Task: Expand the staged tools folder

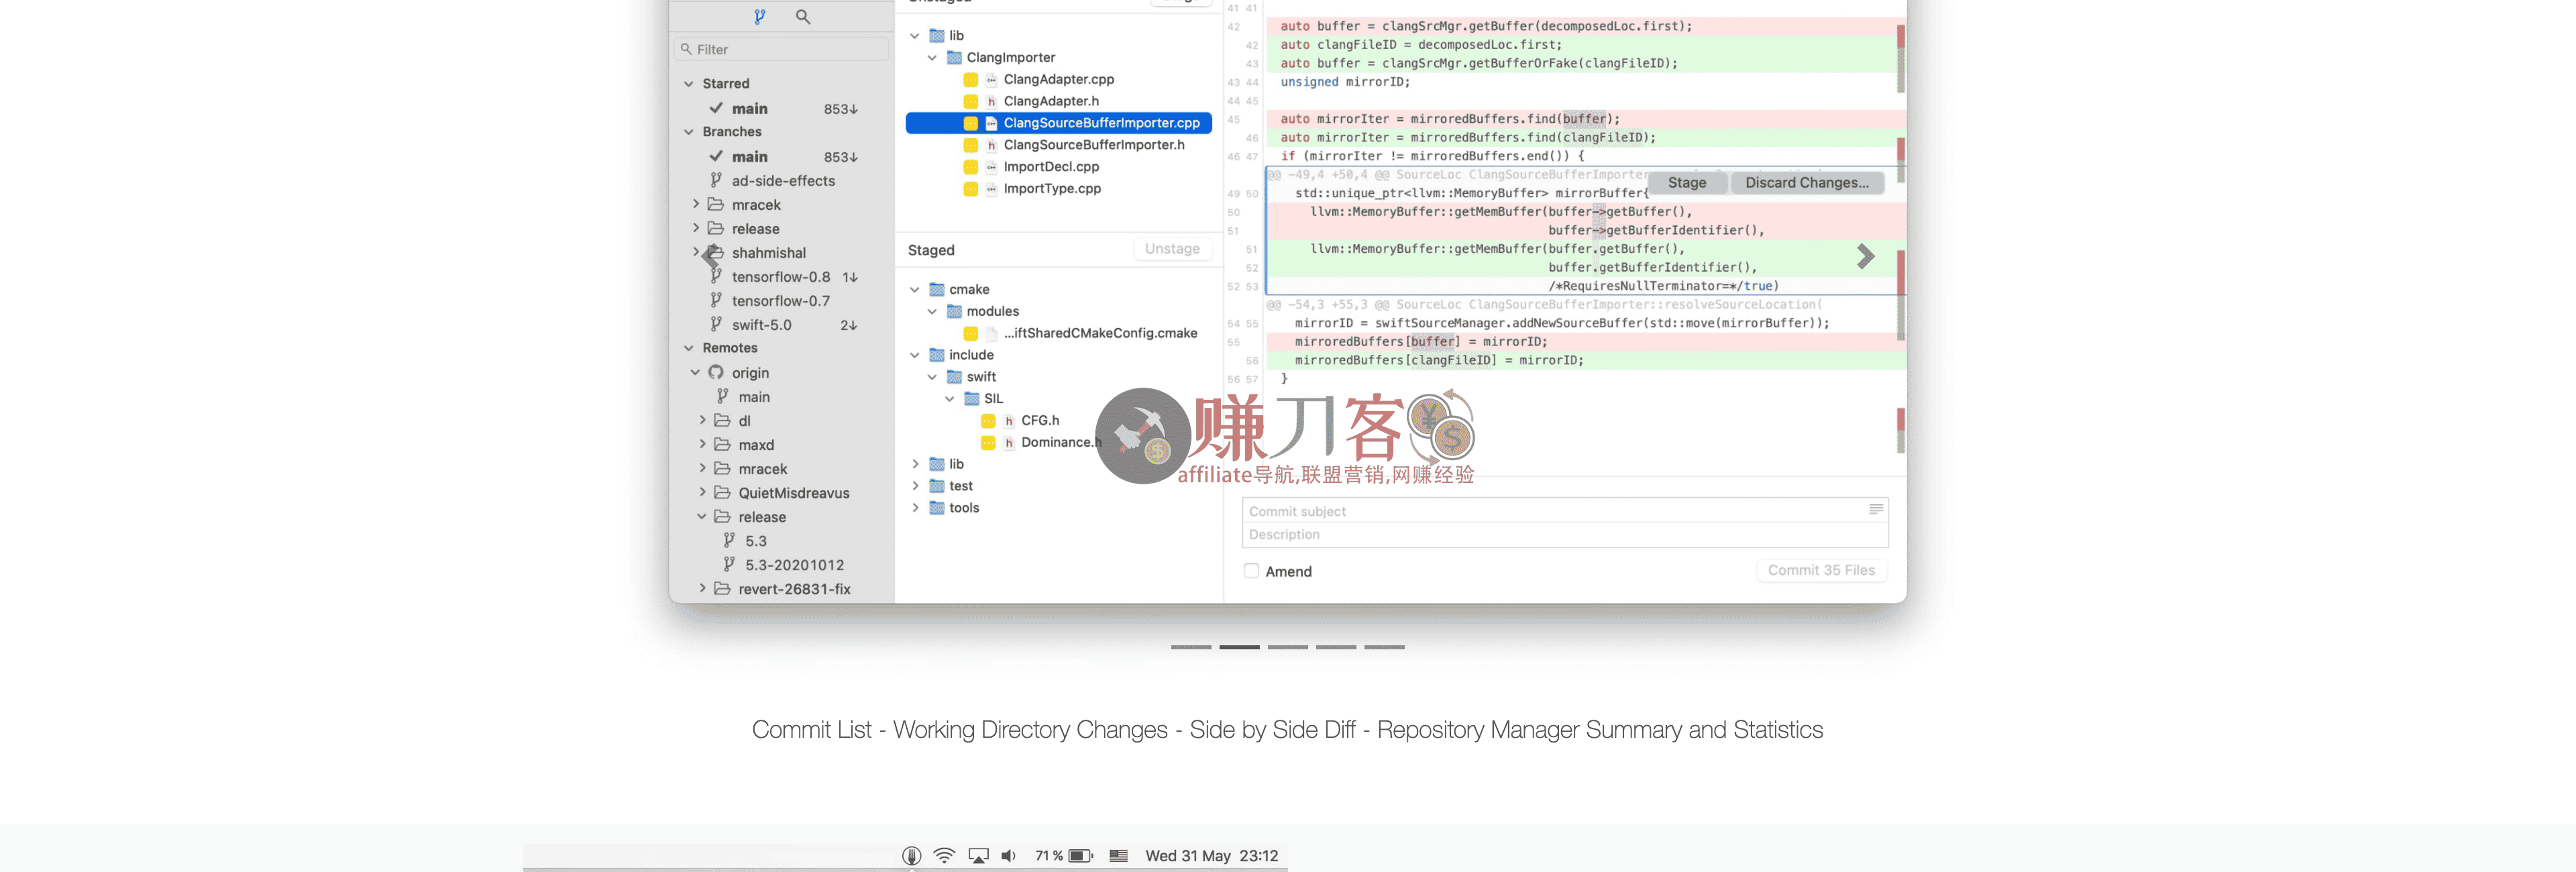Action: coord(915,508)
